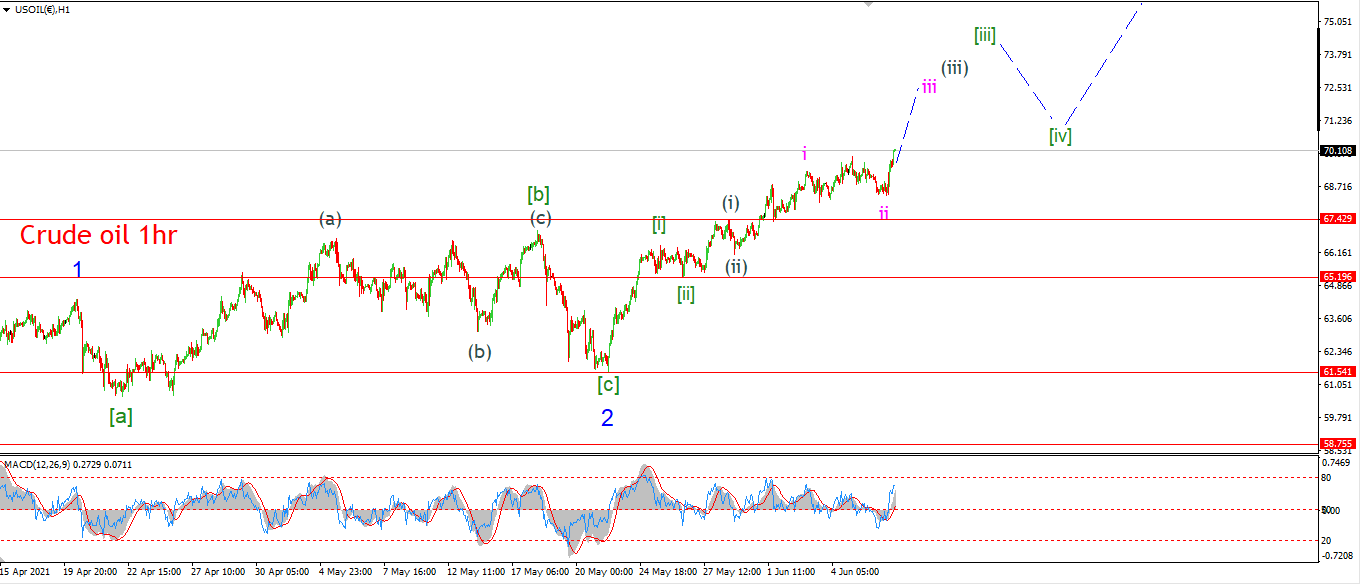Select the blue wave 2 label
The width and height of the screenshot is (1361, 585).
(607, 419)
